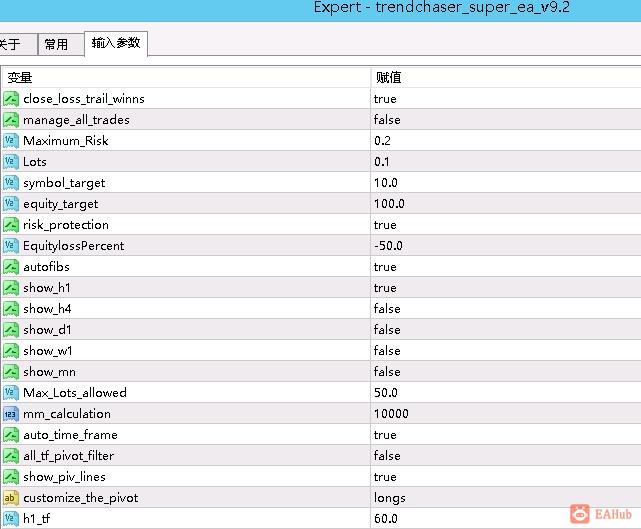Screen dimensions: 641x529
Task: Select the true value of autofibs
Action: tap(385, 267)
